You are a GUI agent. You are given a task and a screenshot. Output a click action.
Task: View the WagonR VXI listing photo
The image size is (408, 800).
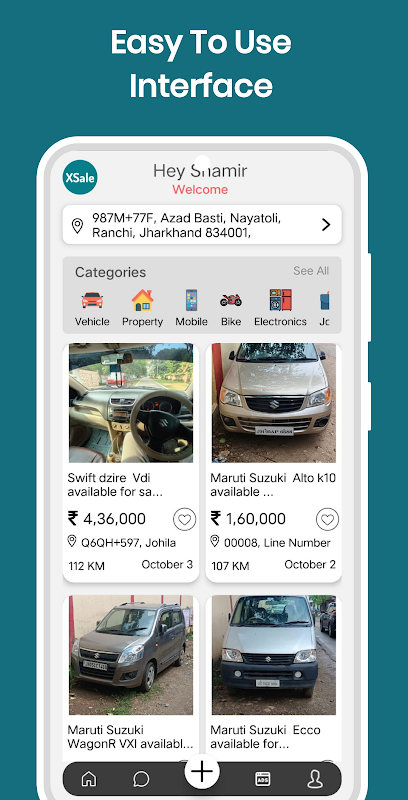click(131, 655)
